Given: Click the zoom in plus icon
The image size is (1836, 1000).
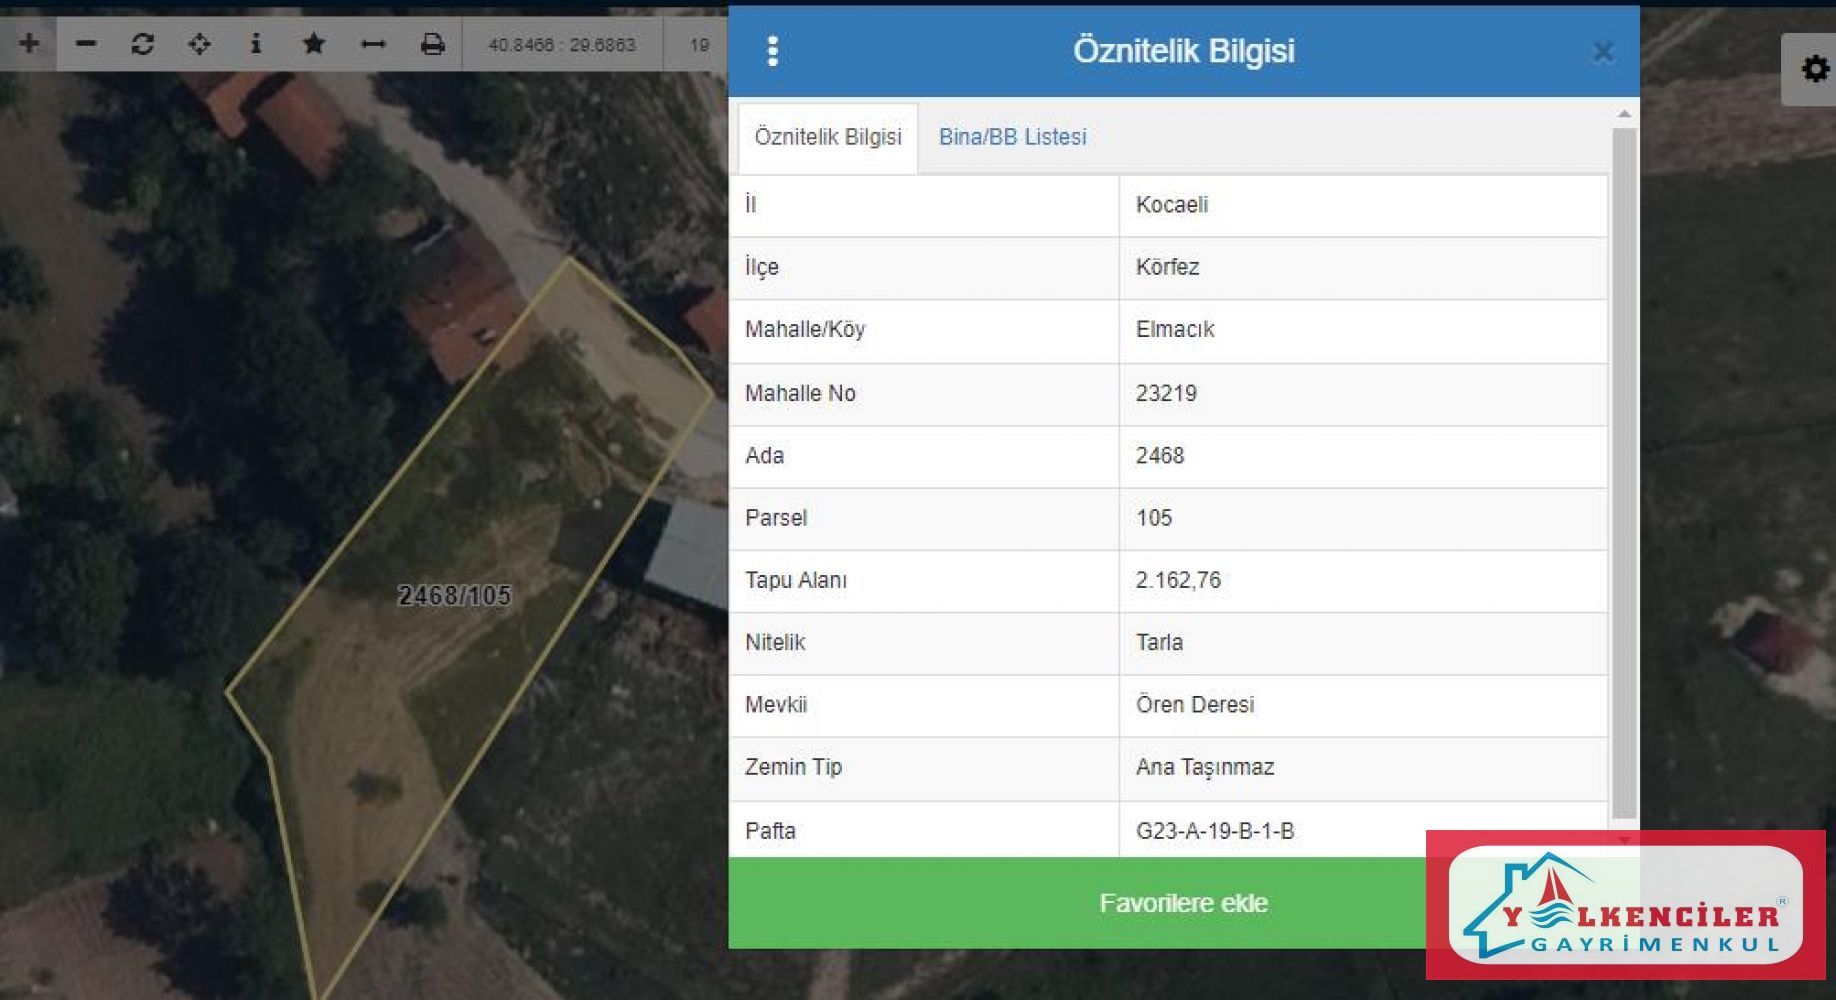Looking at the screenshot, I should tap(29, 44).
